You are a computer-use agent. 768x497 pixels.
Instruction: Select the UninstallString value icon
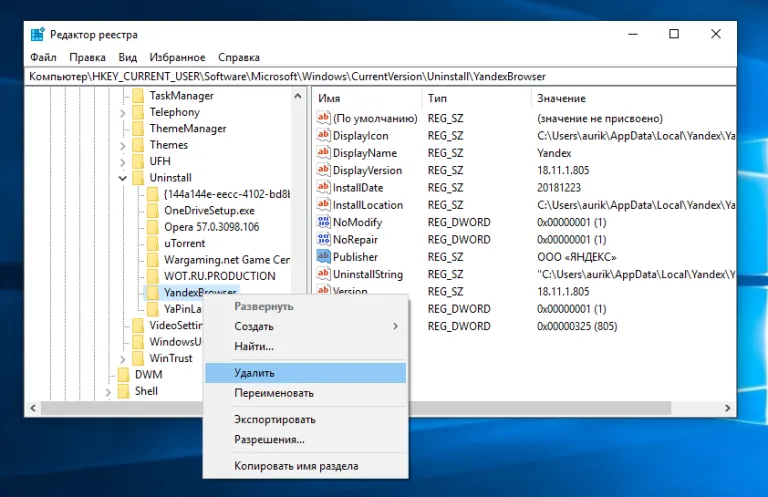click(323, 274)
